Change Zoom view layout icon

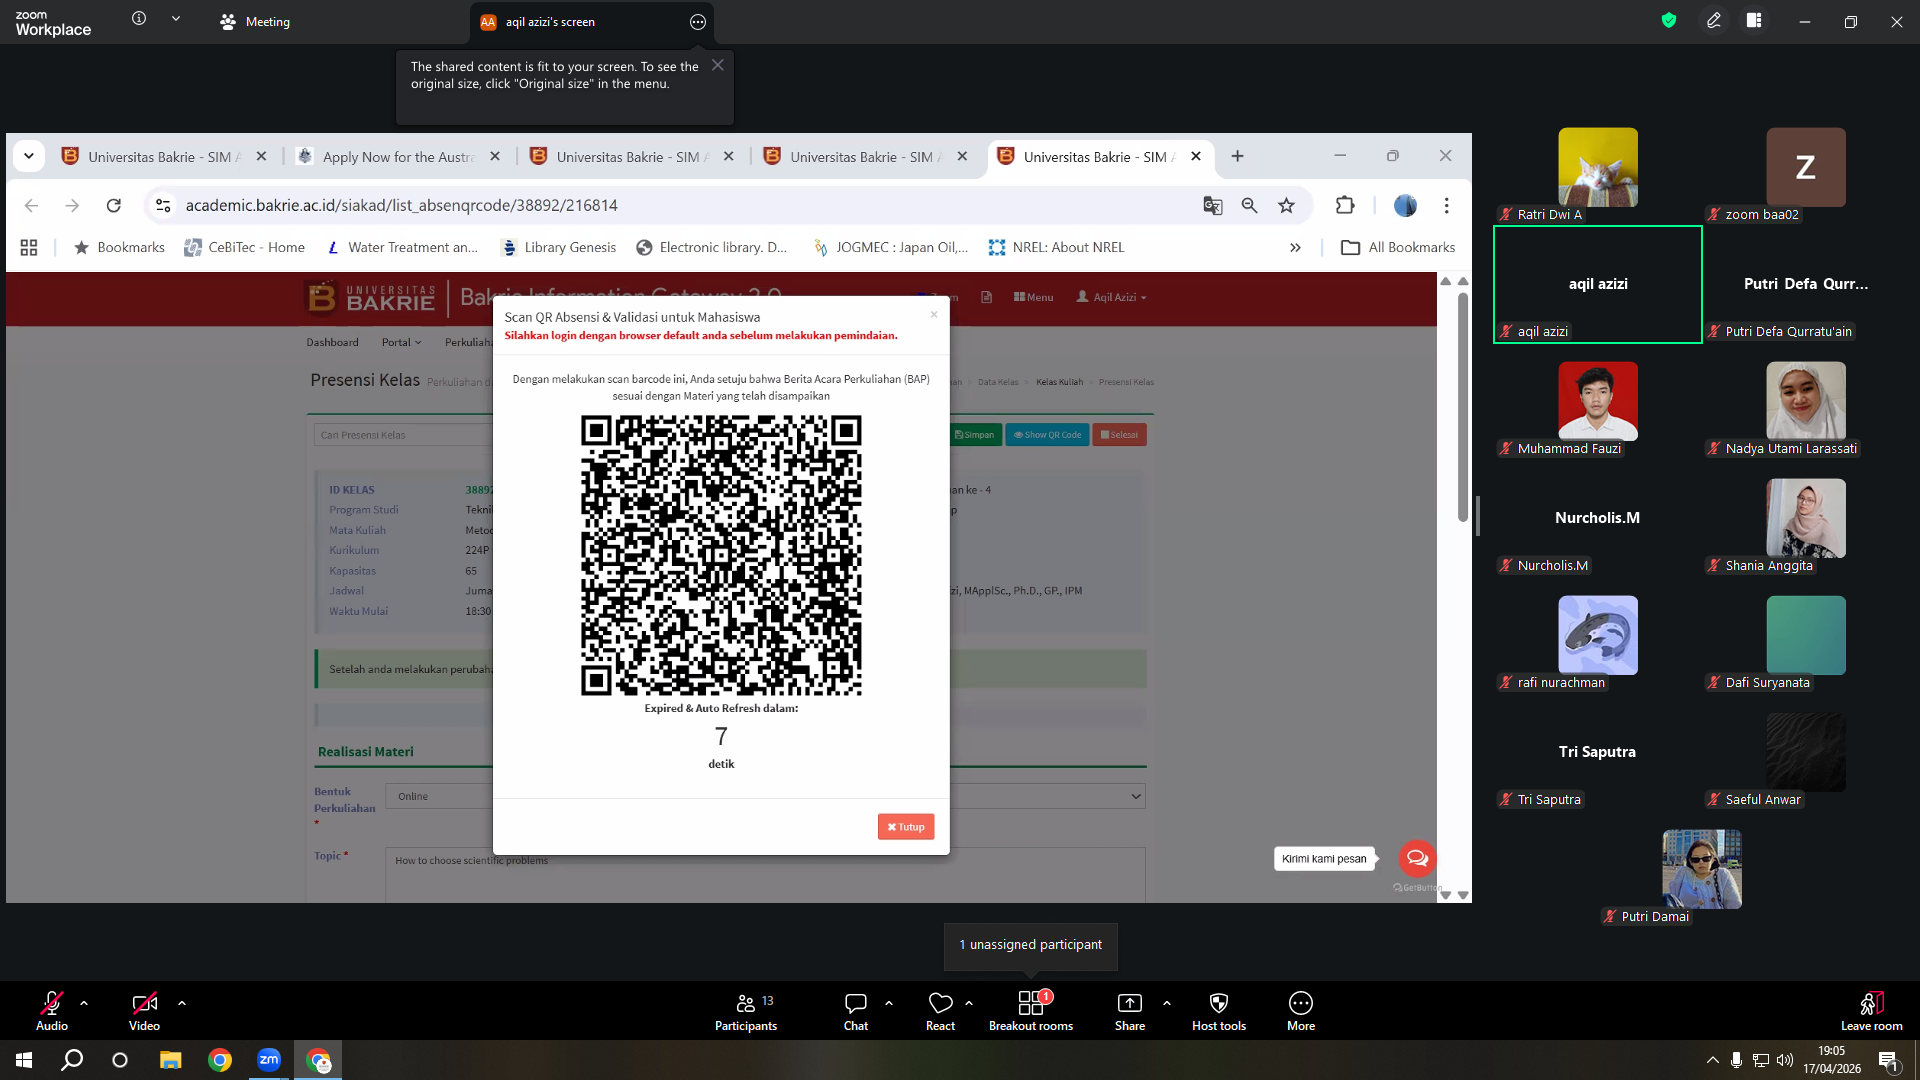coord(1754,20)
